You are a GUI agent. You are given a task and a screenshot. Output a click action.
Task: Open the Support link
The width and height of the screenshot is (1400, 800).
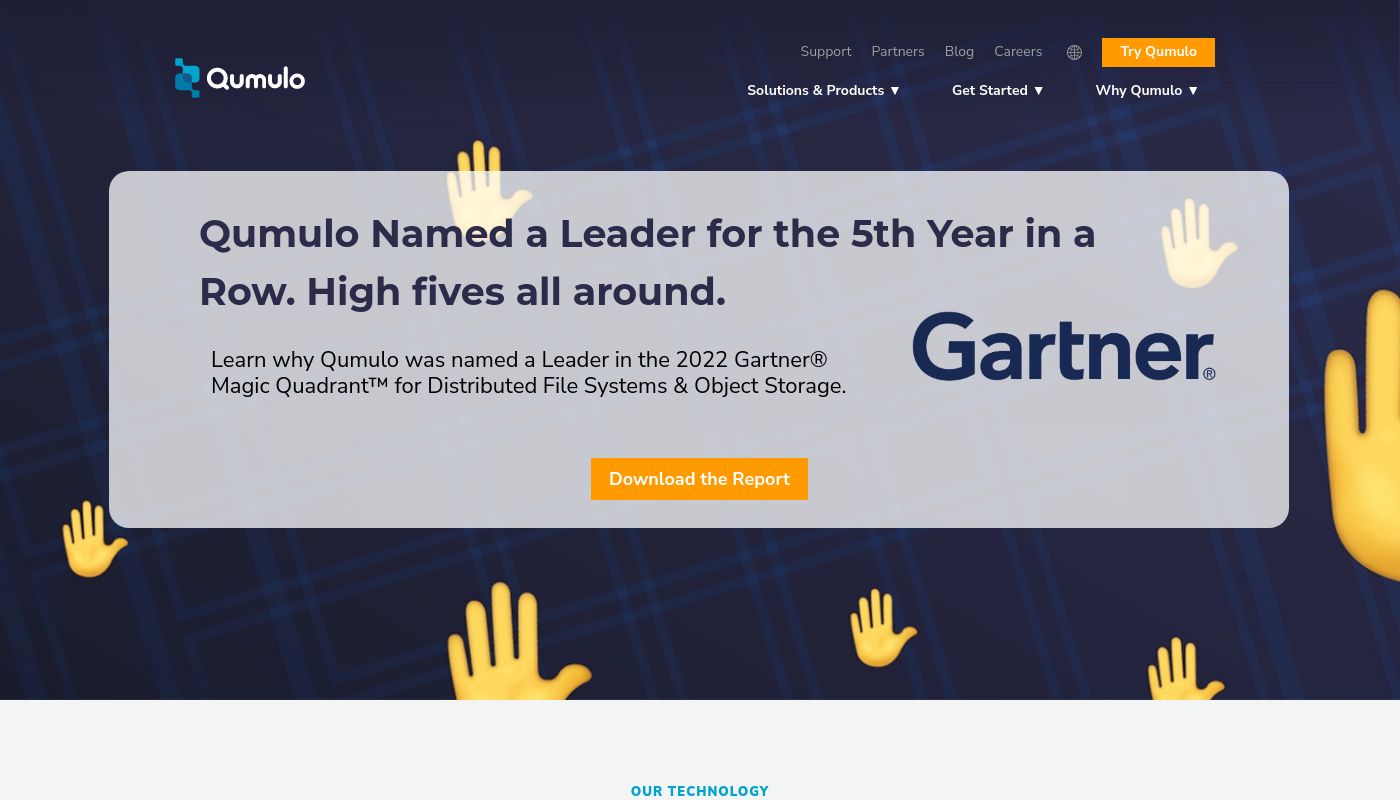pos(826,51)
